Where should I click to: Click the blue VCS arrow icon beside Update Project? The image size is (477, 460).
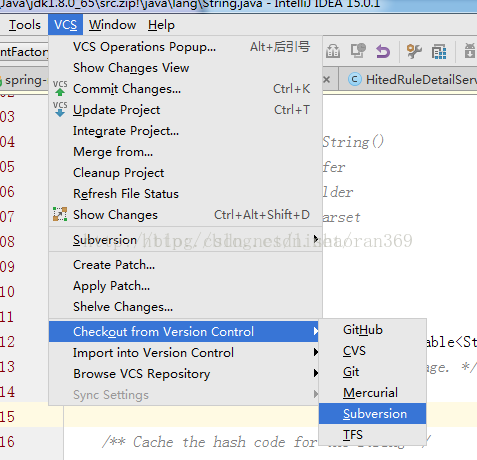[60, 110]
